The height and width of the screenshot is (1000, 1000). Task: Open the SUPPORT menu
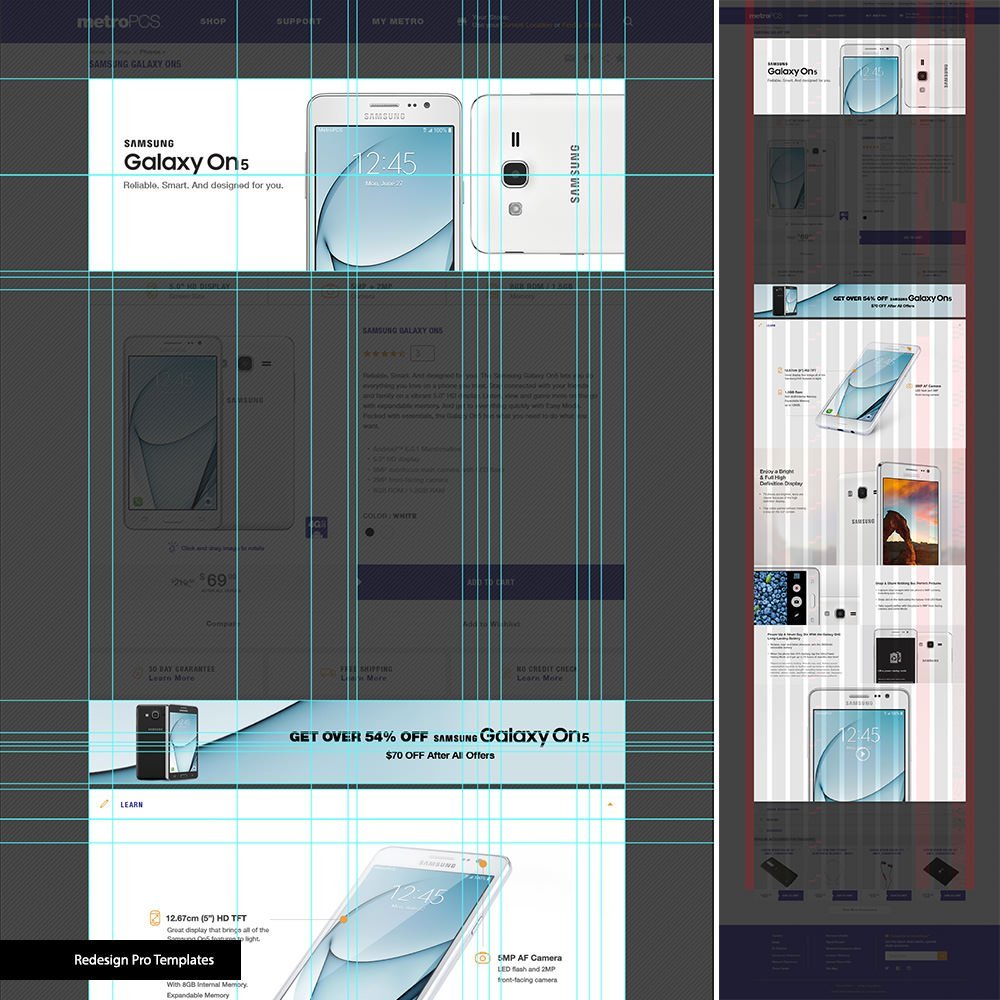pos(299,21)
